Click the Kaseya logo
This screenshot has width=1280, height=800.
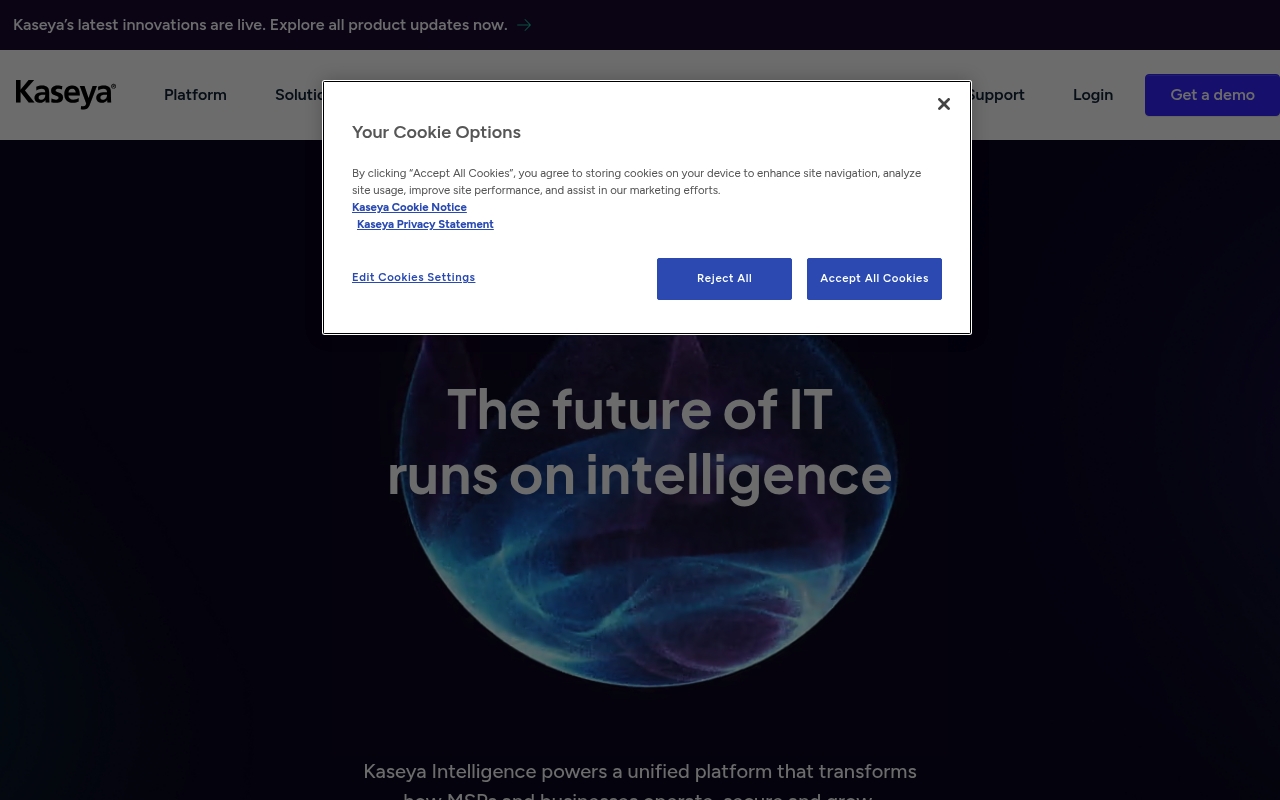[x=66, y=94]
